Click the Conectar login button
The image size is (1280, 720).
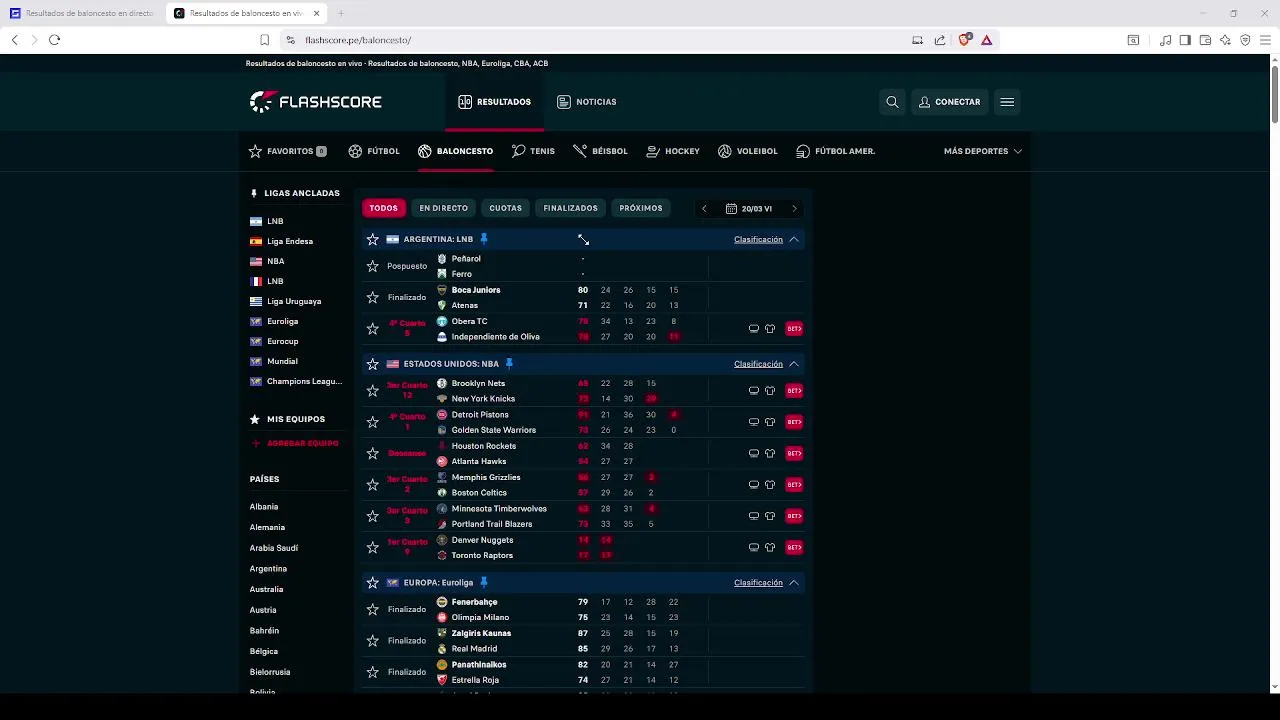click(949, 102)
